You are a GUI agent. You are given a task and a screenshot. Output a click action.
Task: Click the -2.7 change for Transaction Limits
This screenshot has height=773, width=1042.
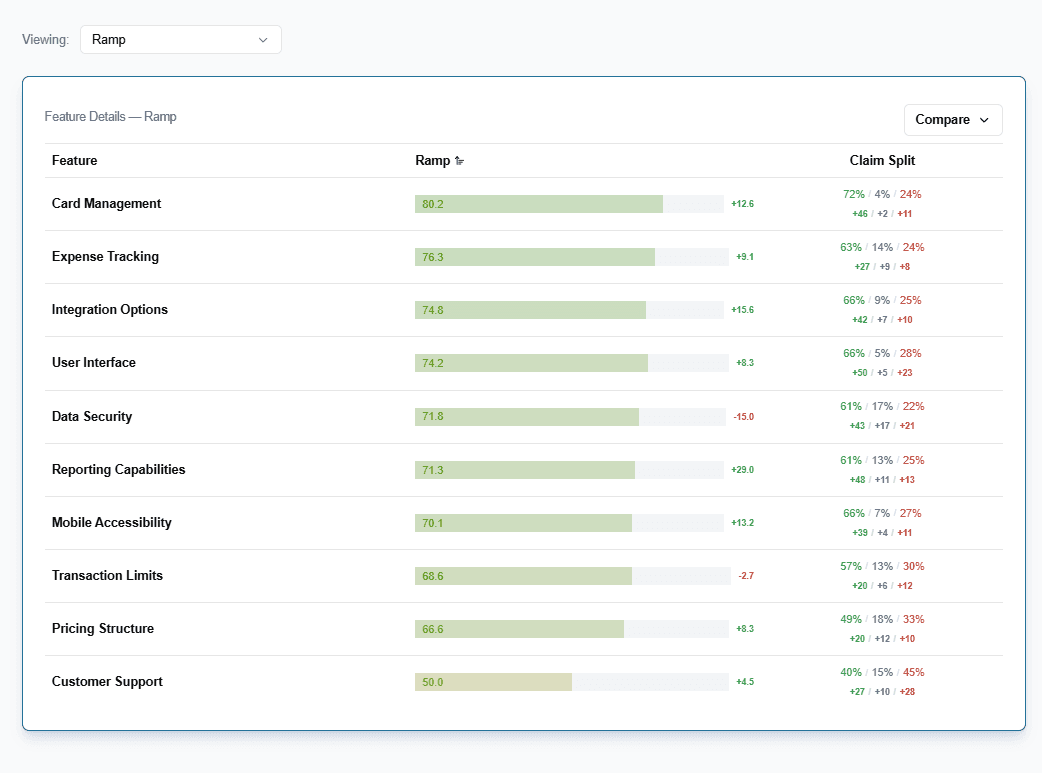746,576
